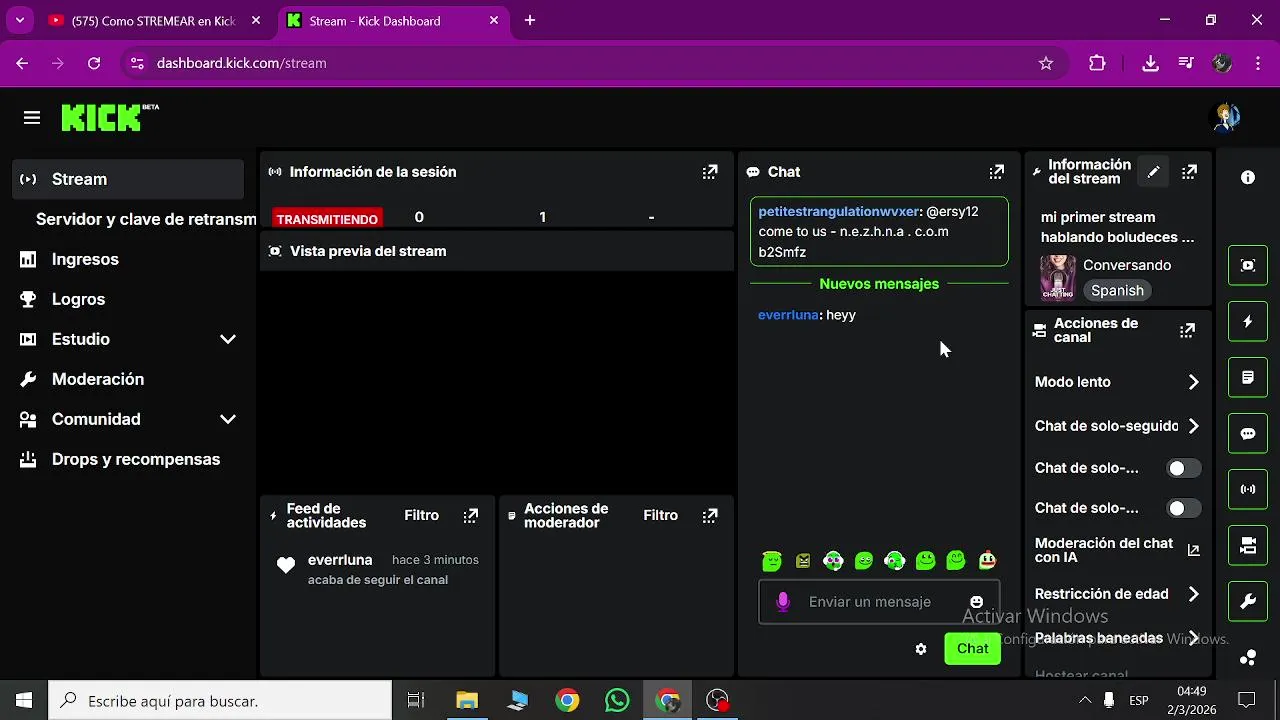The width and height of the screenshot is (1280, 720).
Task: Toggle the second Chat de solo-... switch
Action: click(1184, 508)
